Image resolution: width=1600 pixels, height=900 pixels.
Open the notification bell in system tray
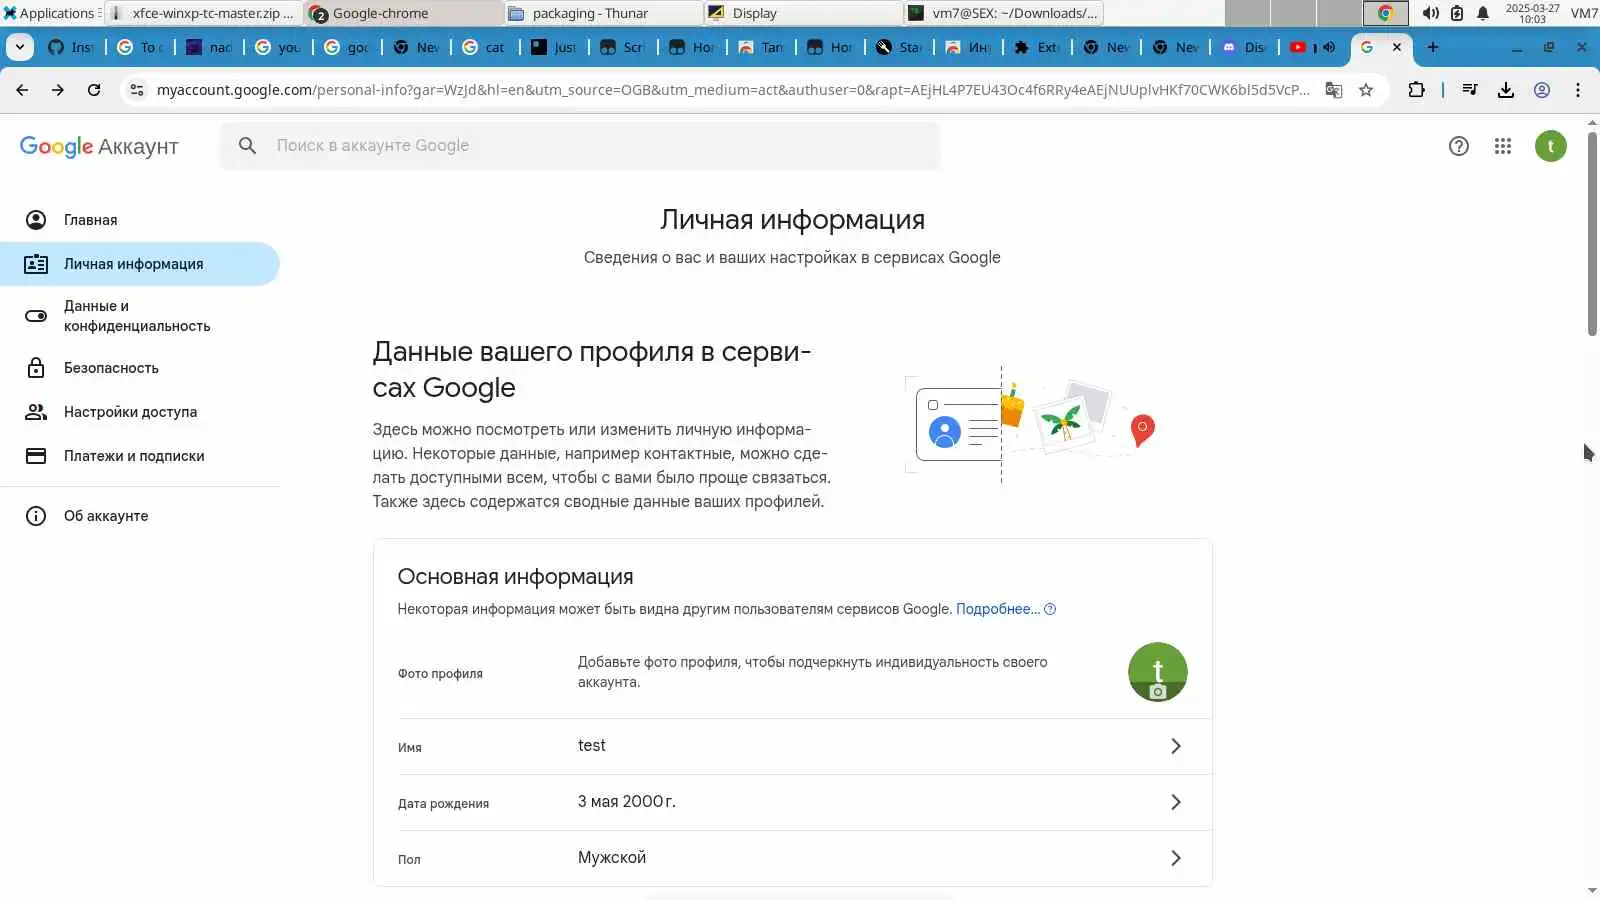(1483, 13)
